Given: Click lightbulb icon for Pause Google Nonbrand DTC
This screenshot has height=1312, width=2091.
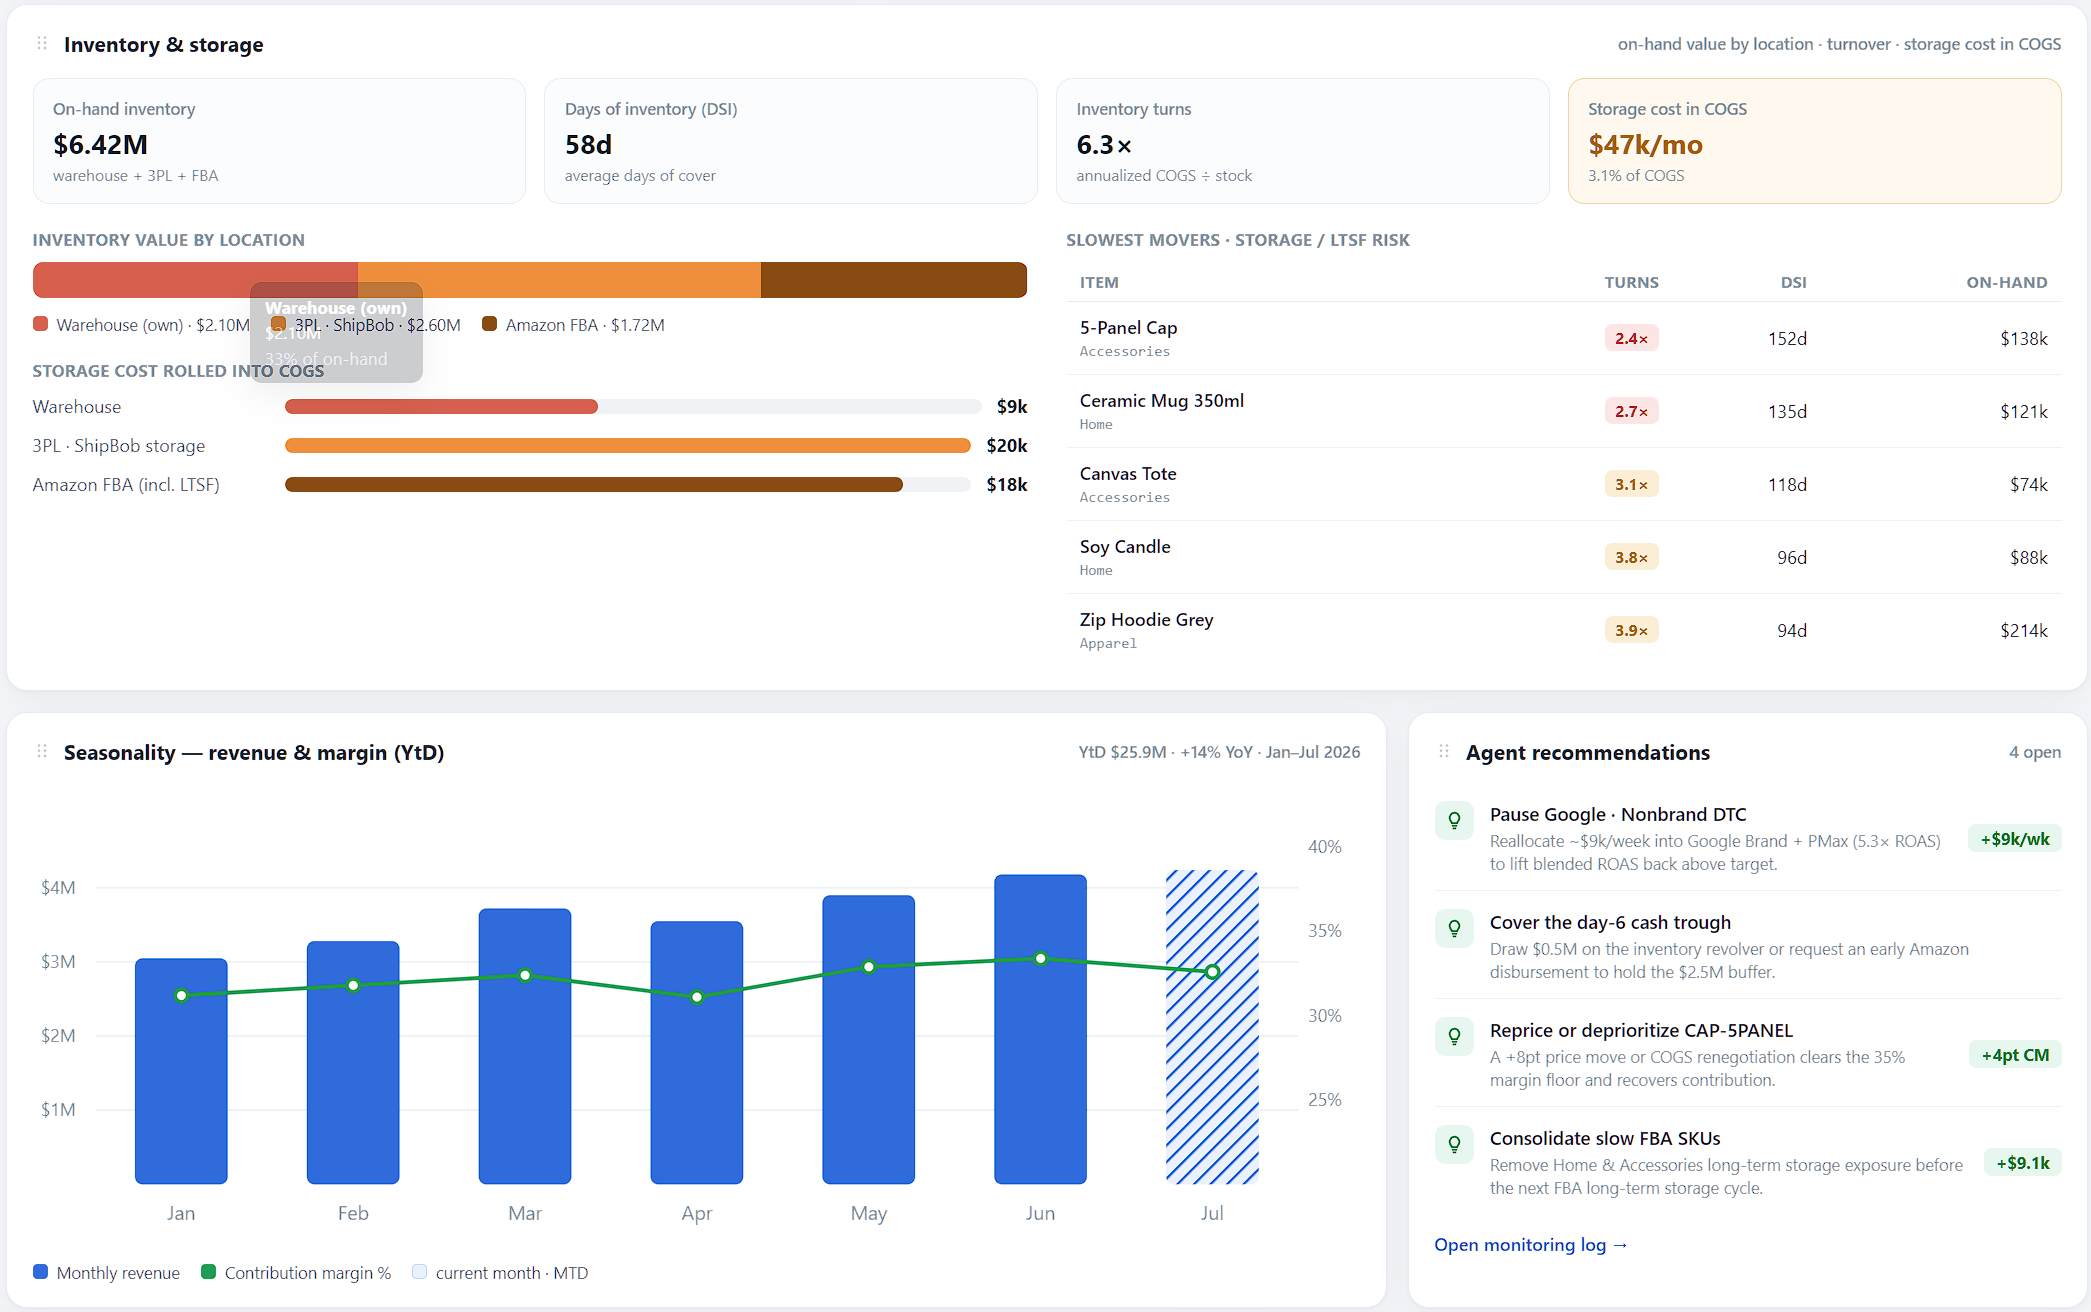Looking at the screenshot, I should 1454,821.
